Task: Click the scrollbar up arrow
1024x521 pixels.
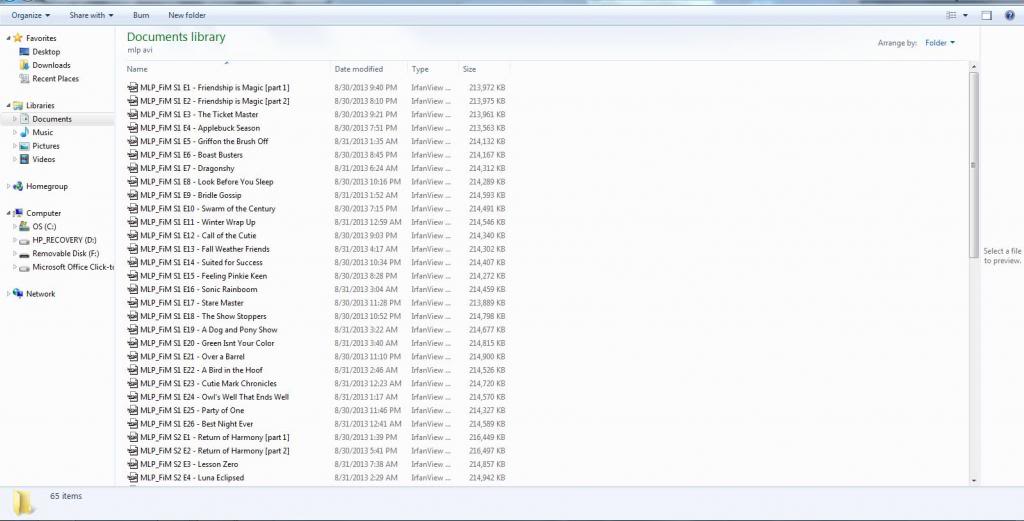Action: (974, 67)
